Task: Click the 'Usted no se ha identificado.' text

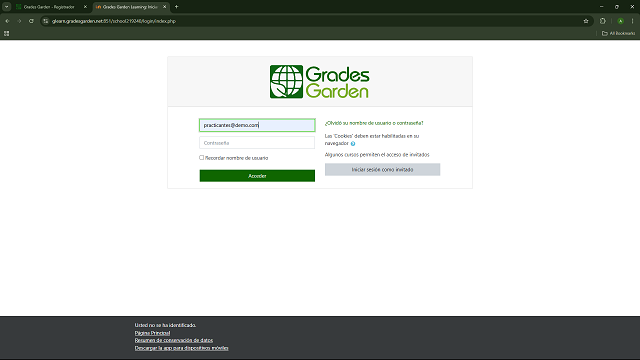Action: click(165, 325)
